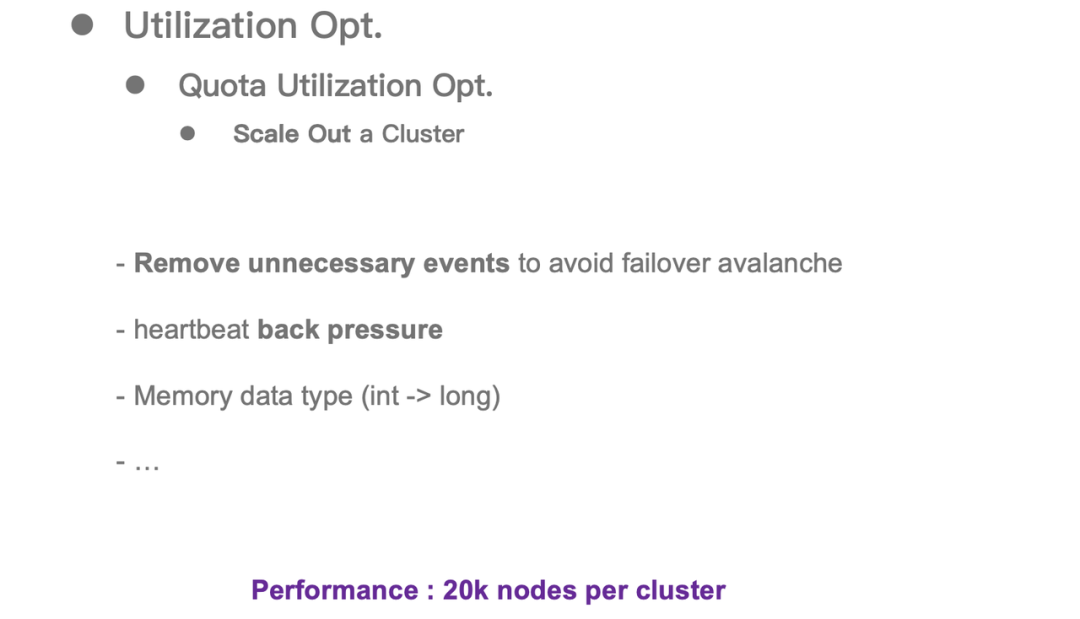Image resolution: width=1080 pixels, height=619 pixels.
Task: Click the bullet dot beside Utilization Opt.
Action: pos(82,25)
